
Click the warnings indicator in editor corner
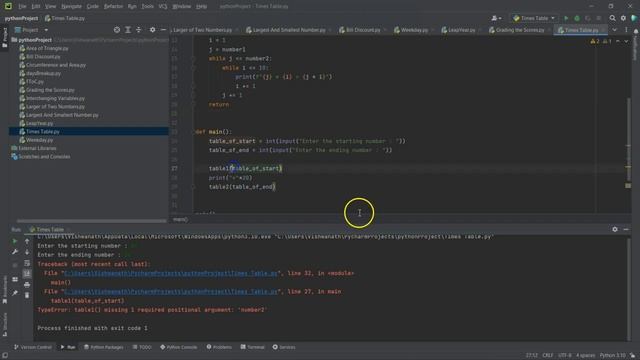pyautogui.click(x=601, y=41)
